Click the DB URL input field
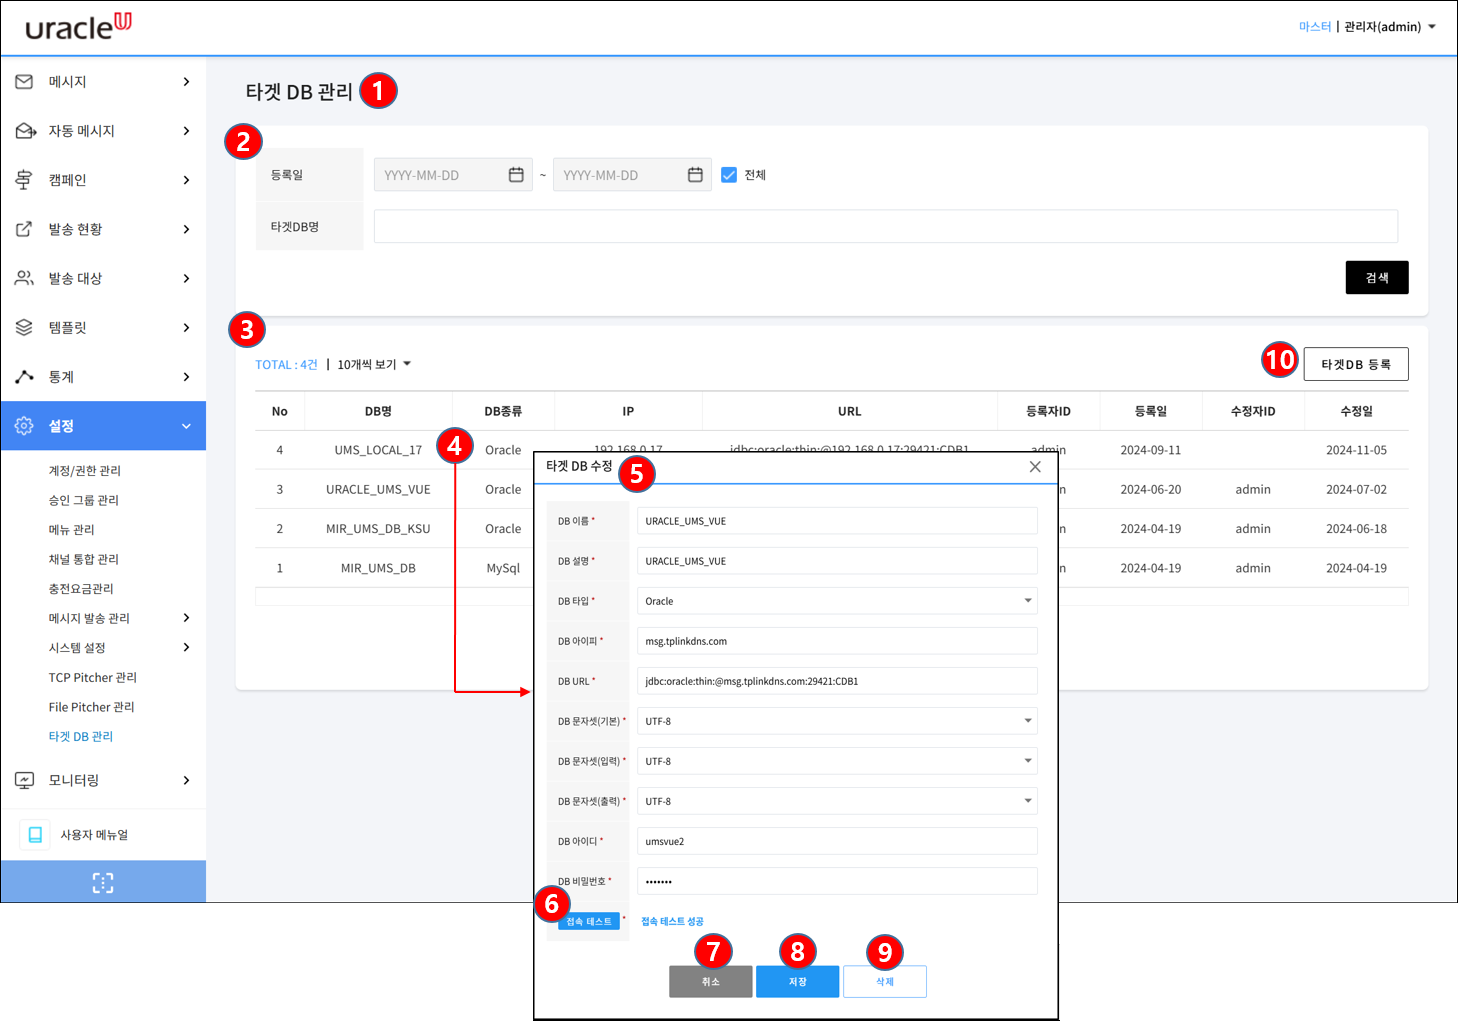Image resolution: width=1458 pixels, height=1021 pixels. pyautogui.click(x=837, y=681)
